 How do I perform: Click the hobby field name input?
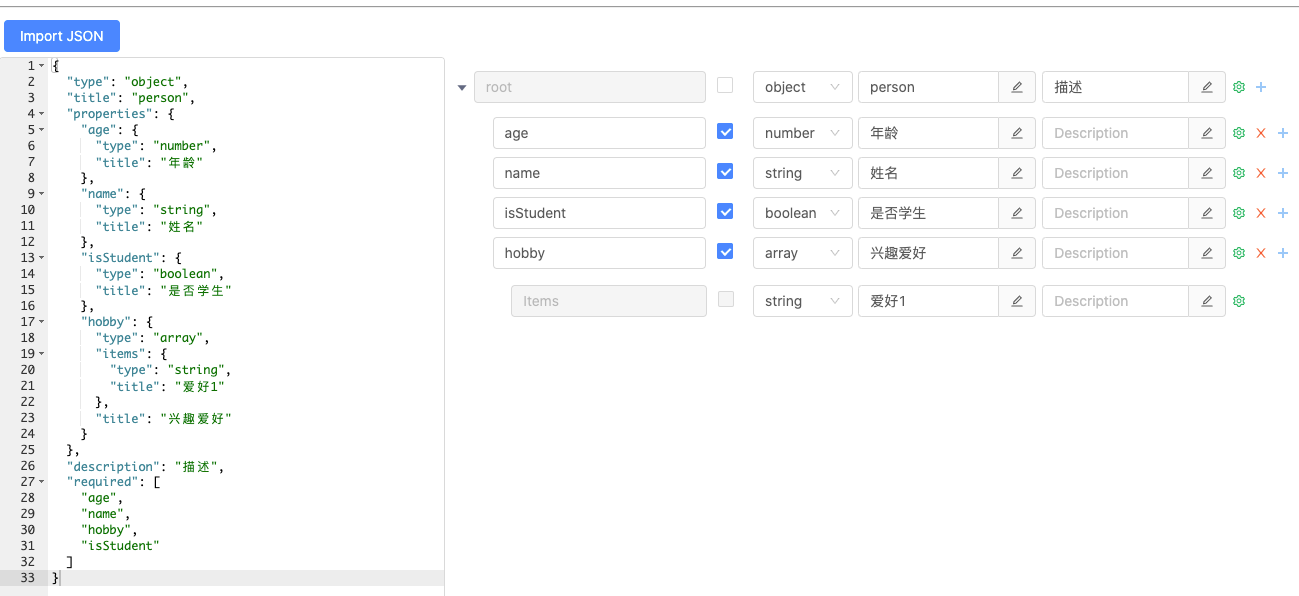599,253
